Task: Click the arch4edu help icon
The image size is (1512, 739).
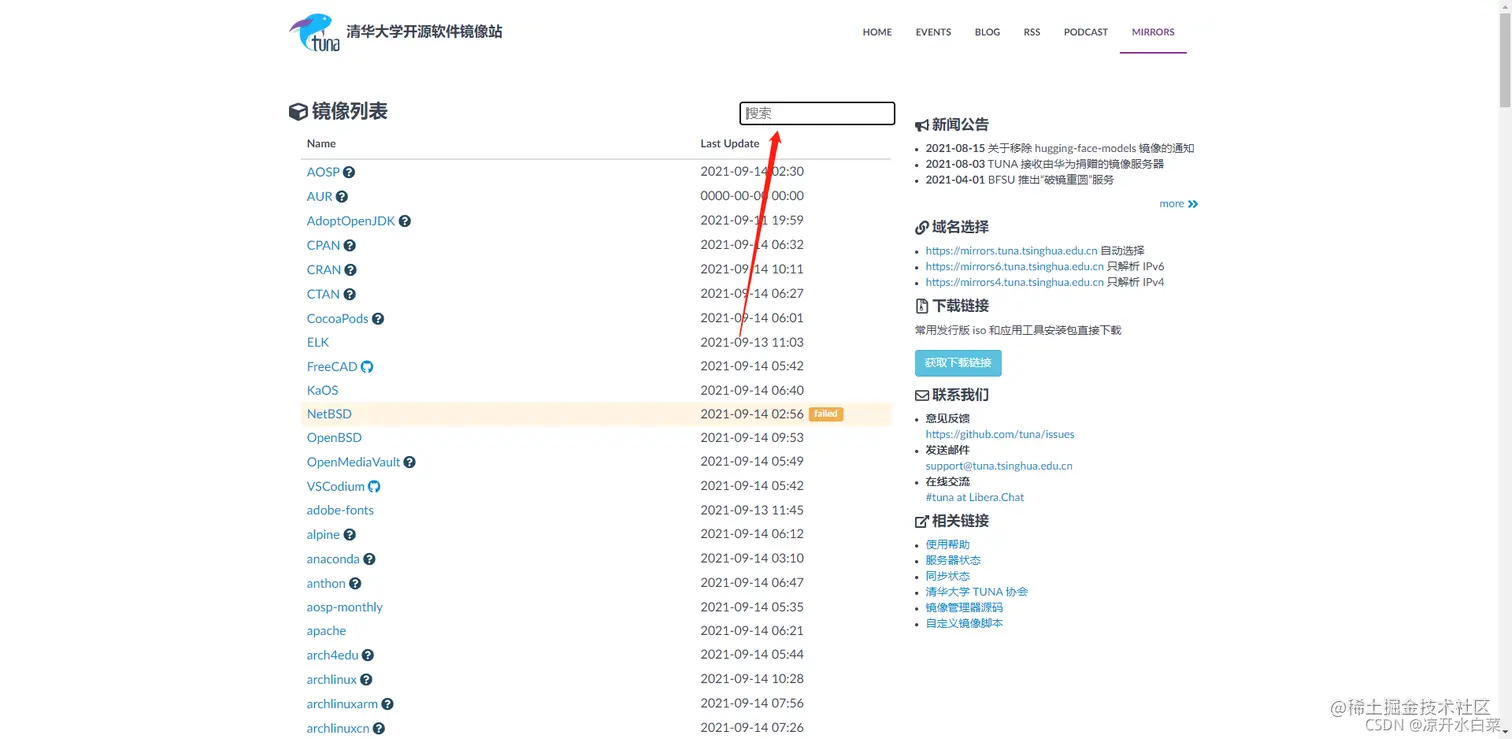Action: pos(366,655)
